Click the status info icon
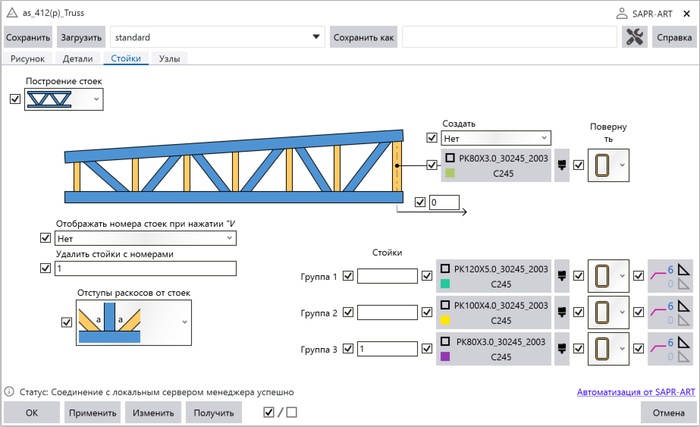700x427 pixels. click(9, 391)
